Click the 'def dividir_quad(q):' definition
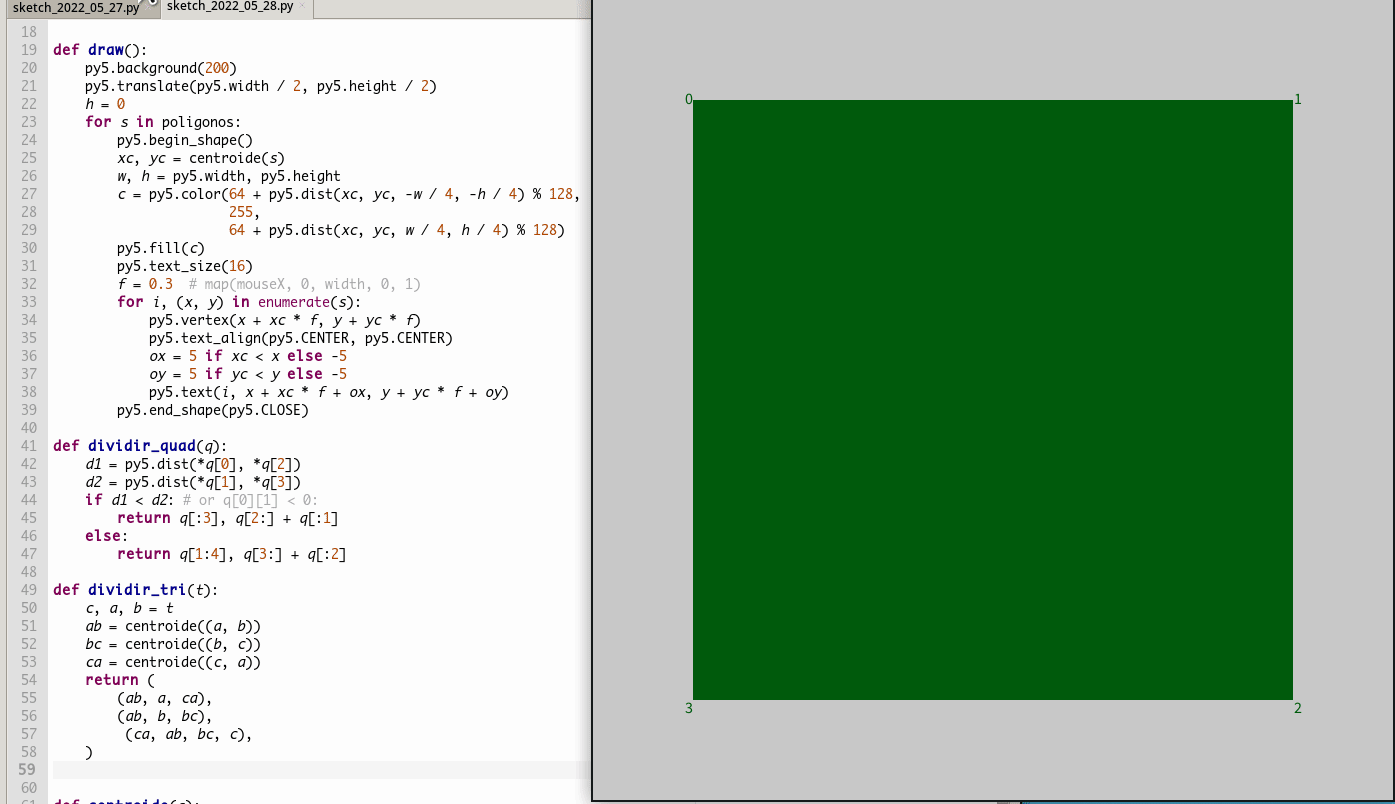Viewport: 1395px width, 804px height. coord(140,446)
